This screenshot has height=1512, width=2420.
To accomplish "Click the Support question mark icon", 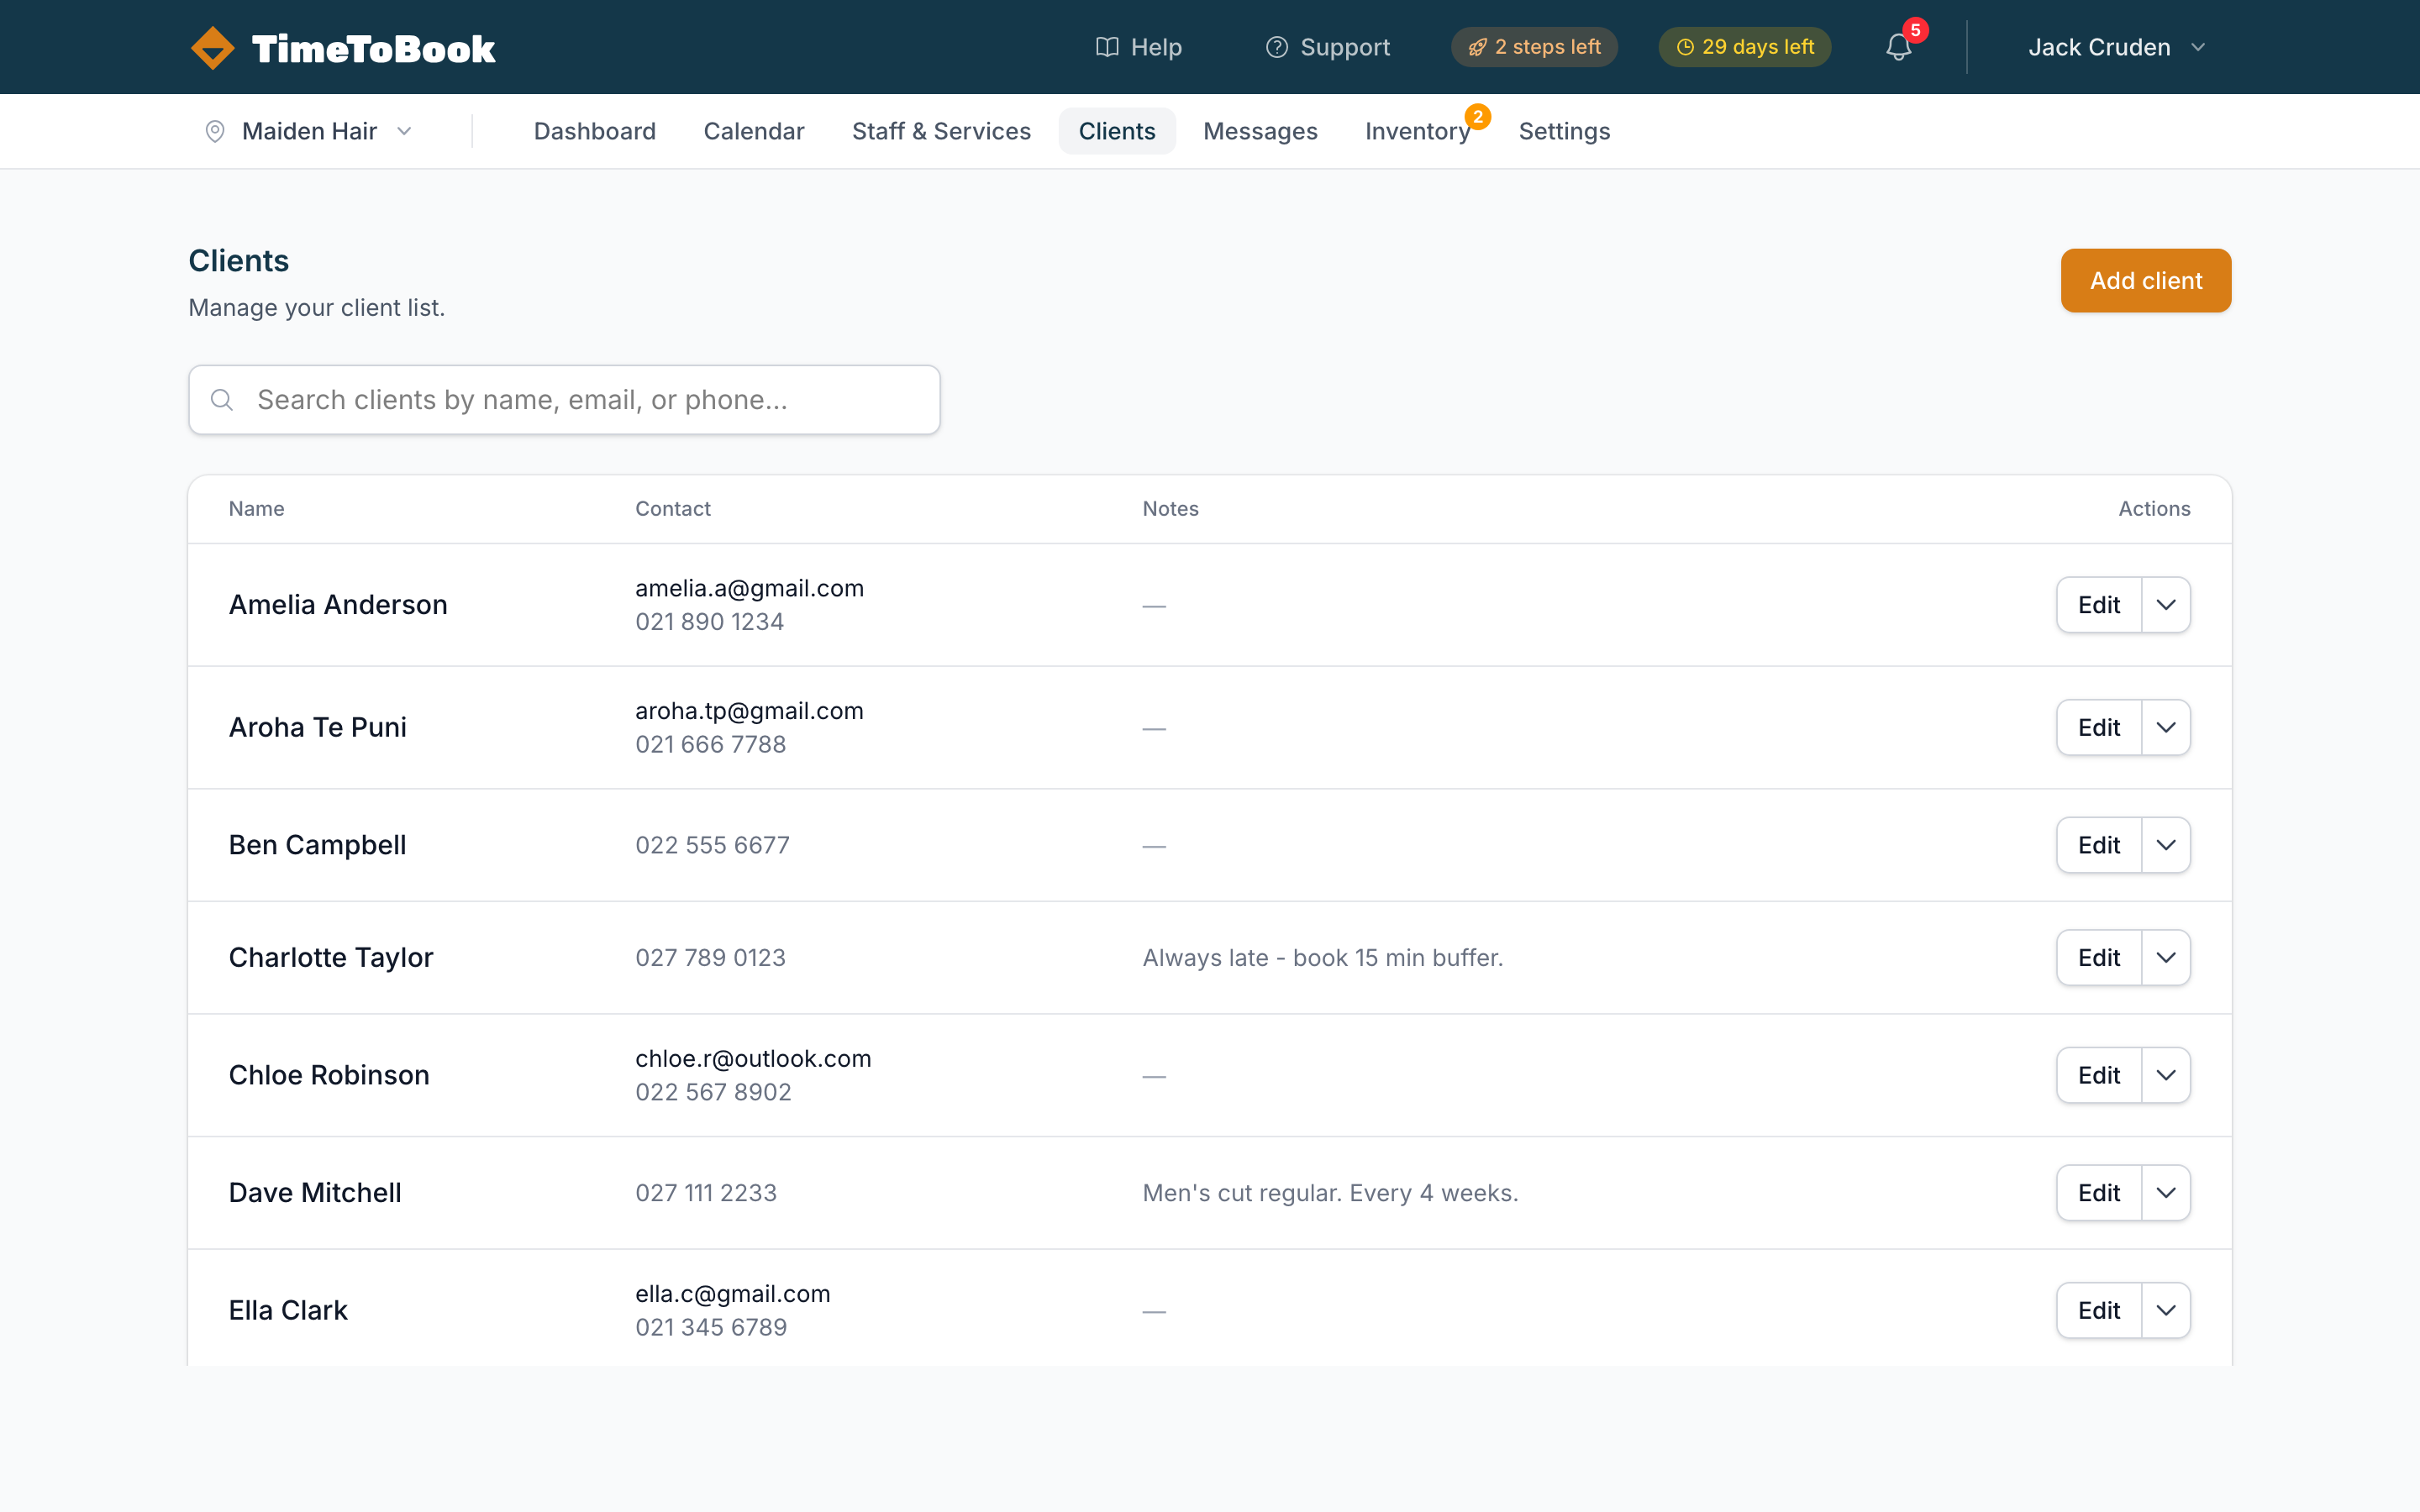I will [x=1276, y=47].
